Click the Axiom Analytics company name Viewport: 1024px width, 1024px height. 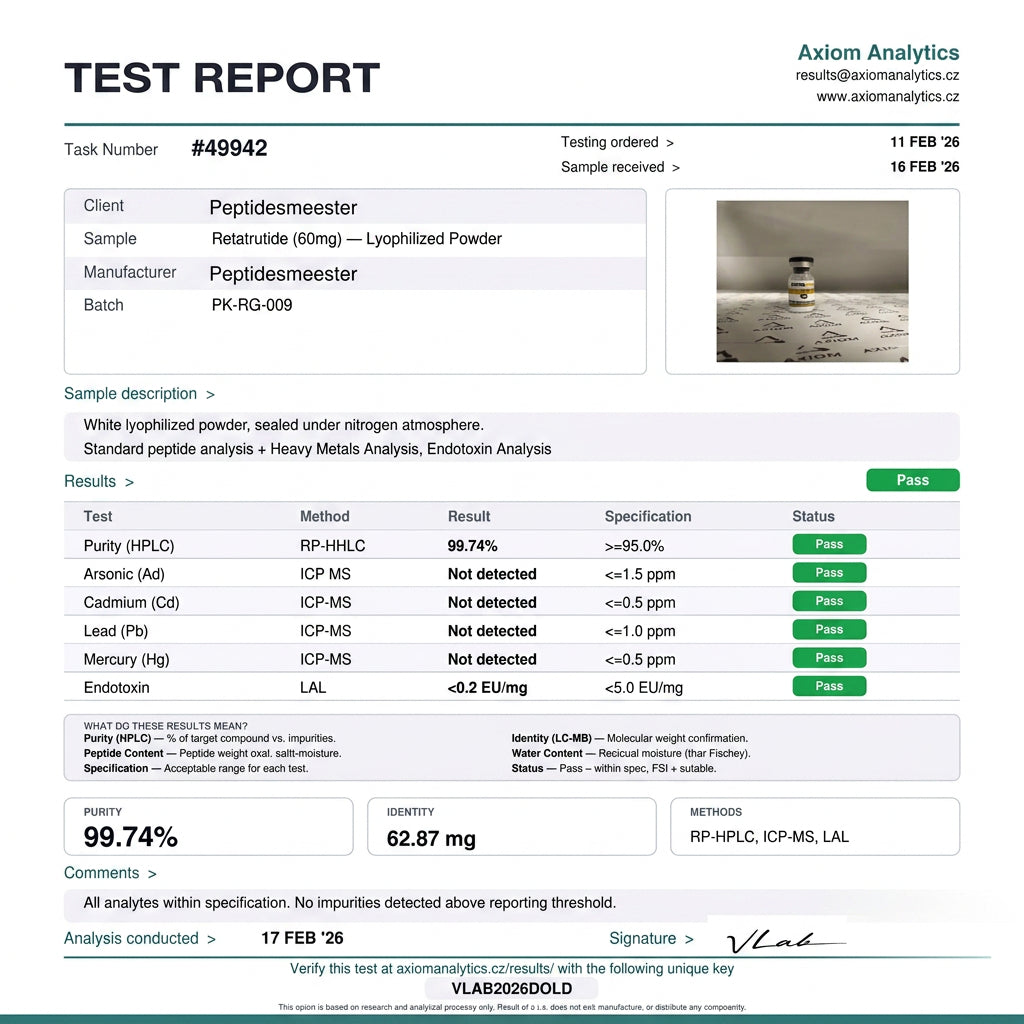click(x=878, y=52)
